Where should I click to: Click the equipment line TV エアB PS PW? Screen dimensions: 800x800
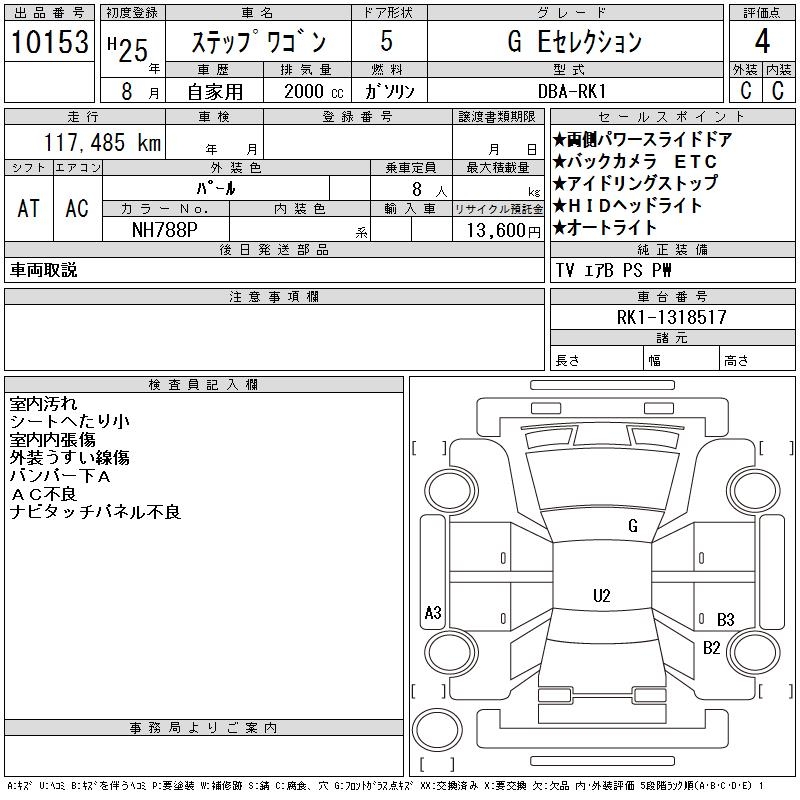click(614, 270)
